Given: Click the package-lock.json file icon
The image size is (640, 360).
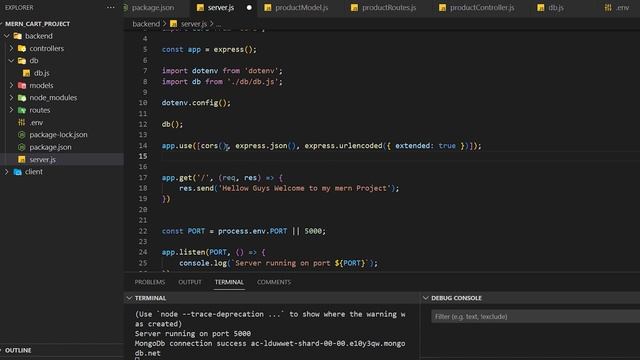Looking at the screenshot, I should click(x=22, y=135).
